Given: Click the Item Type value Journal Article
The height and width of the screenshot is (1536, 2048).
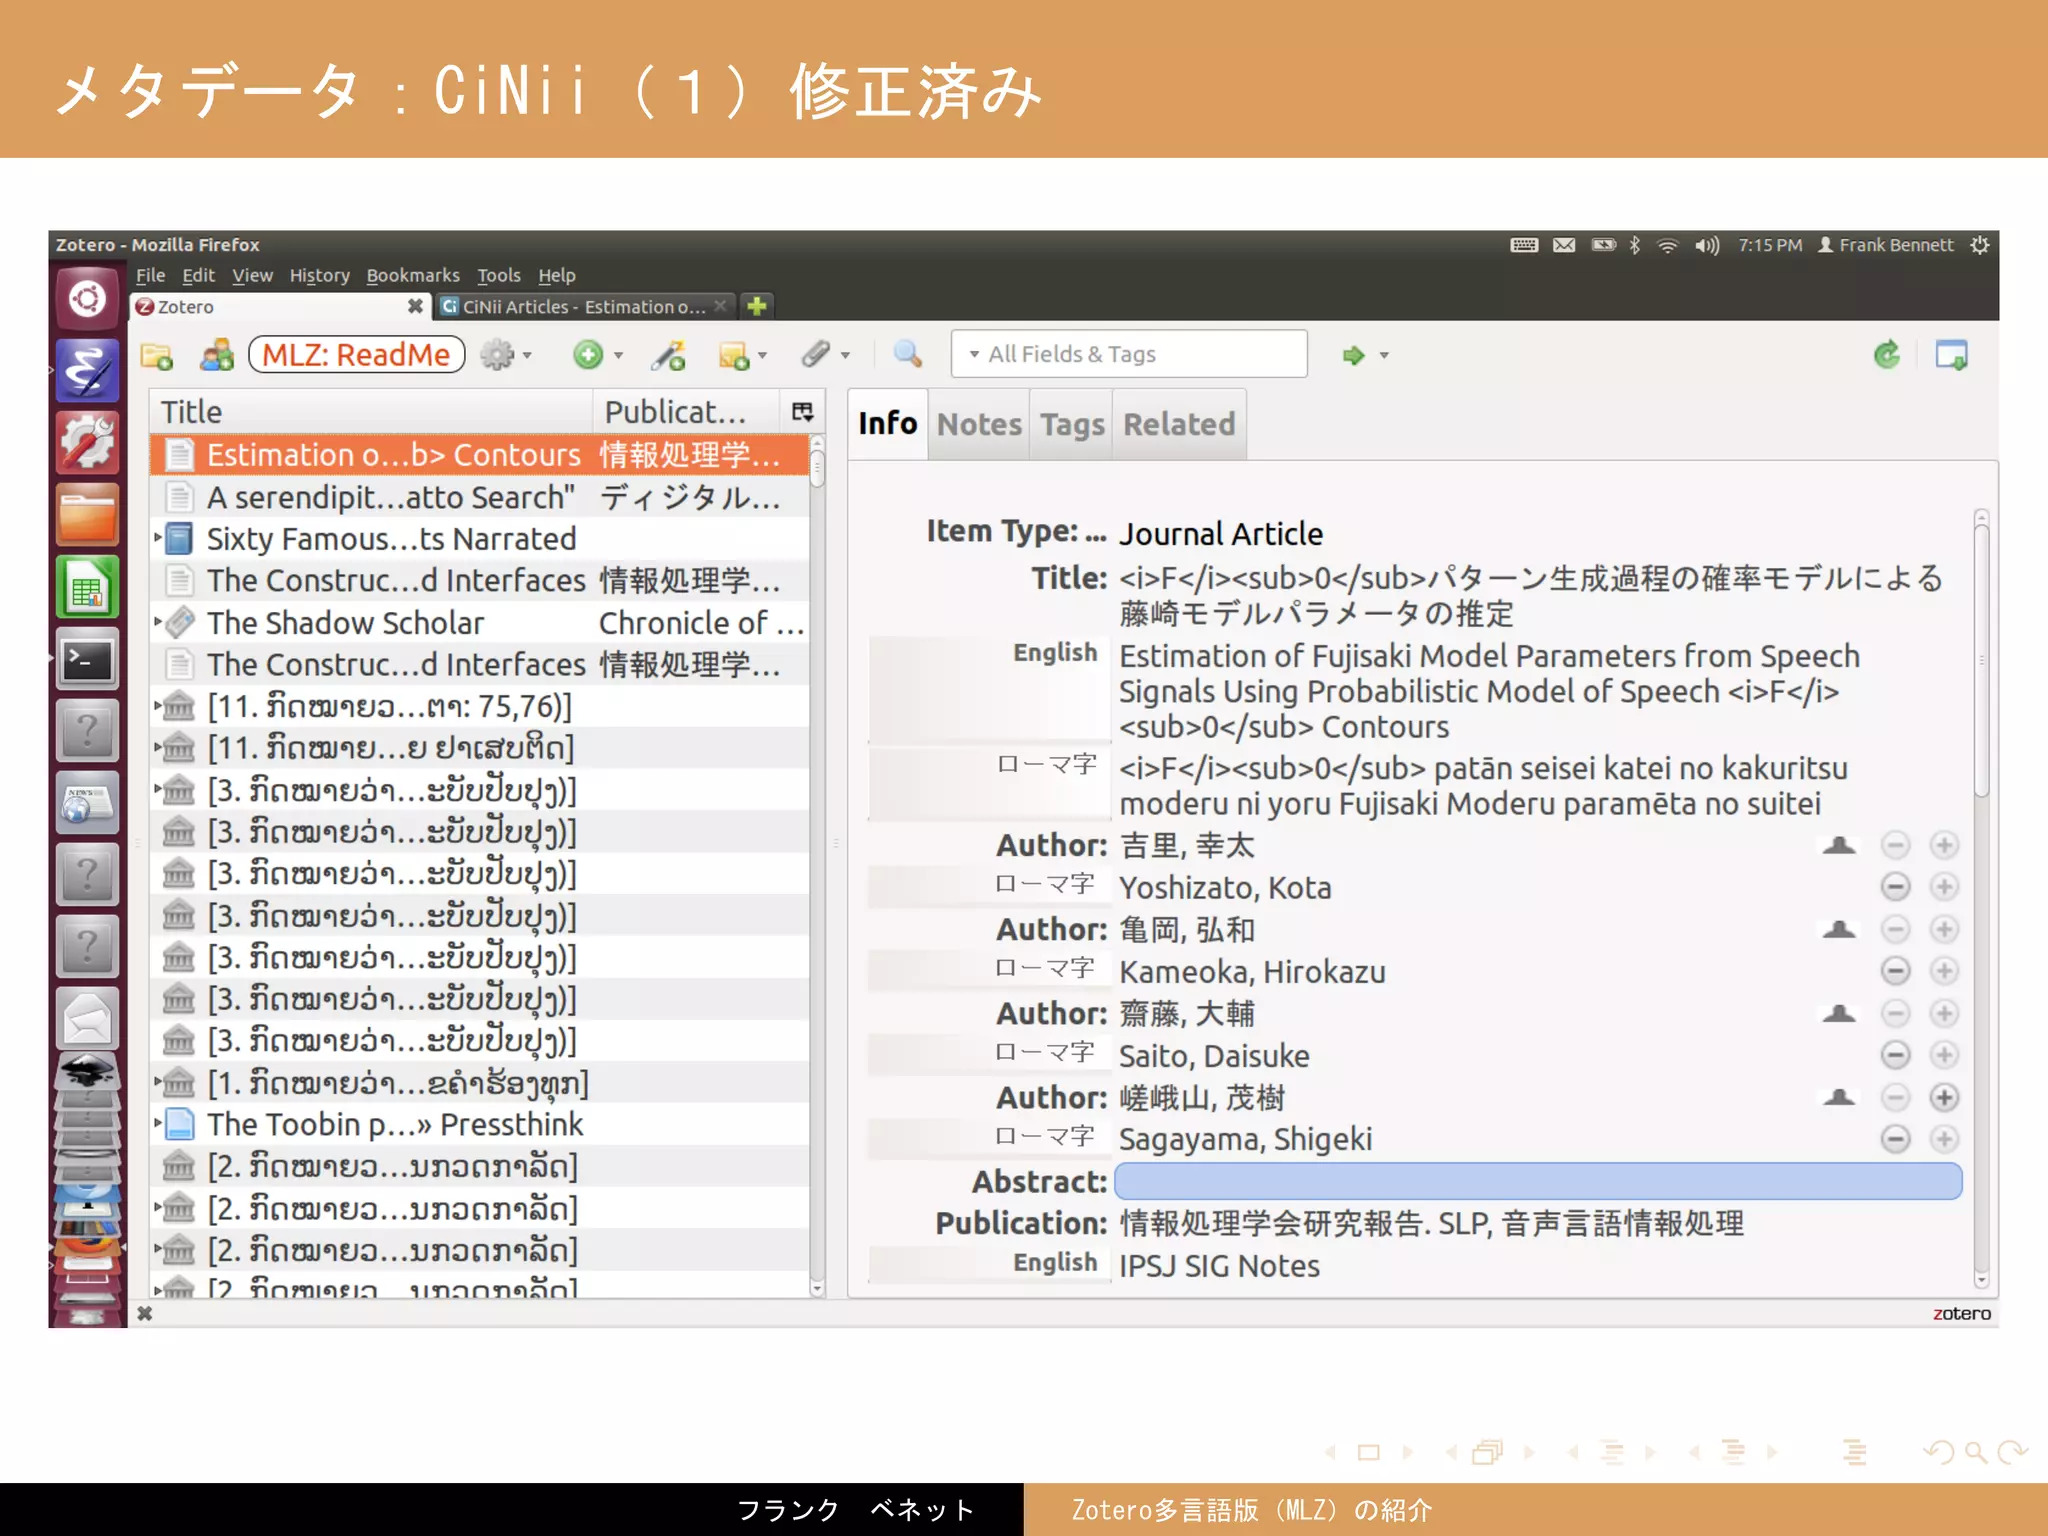Looking at the screenshot, I should [1221, 534].
